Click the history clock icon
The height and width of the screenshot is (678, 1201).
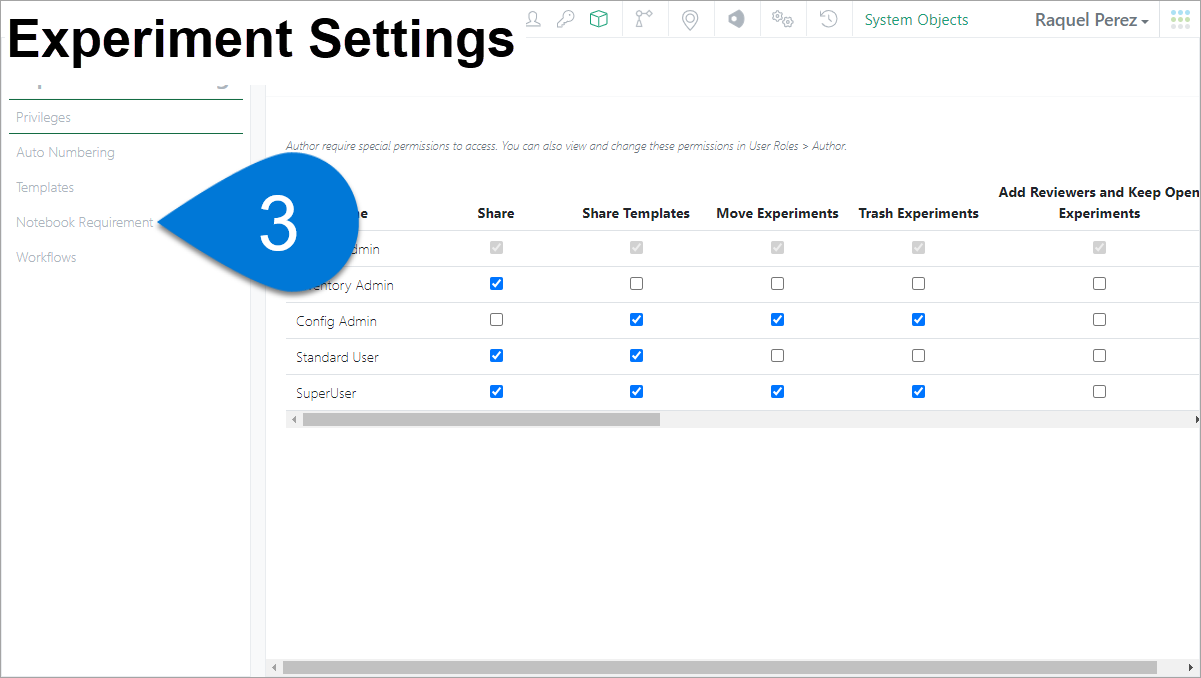tap(828, 19)
